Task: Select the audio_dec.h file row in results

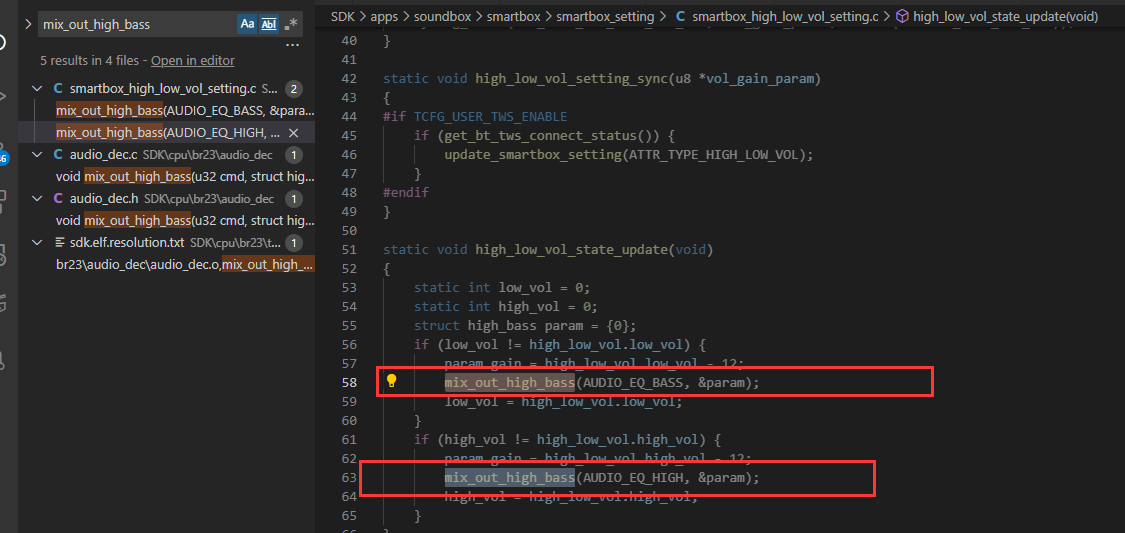Action: pos(166,199)
